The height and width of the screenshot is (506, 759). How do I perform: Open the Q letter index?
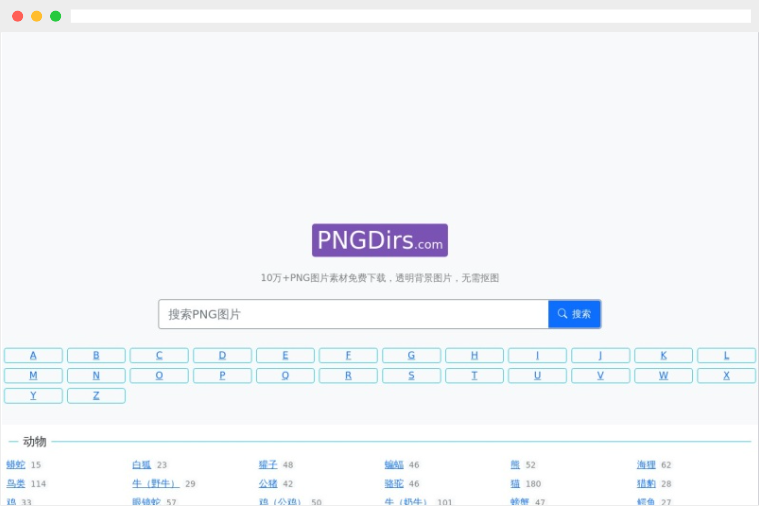click(286, 376)
